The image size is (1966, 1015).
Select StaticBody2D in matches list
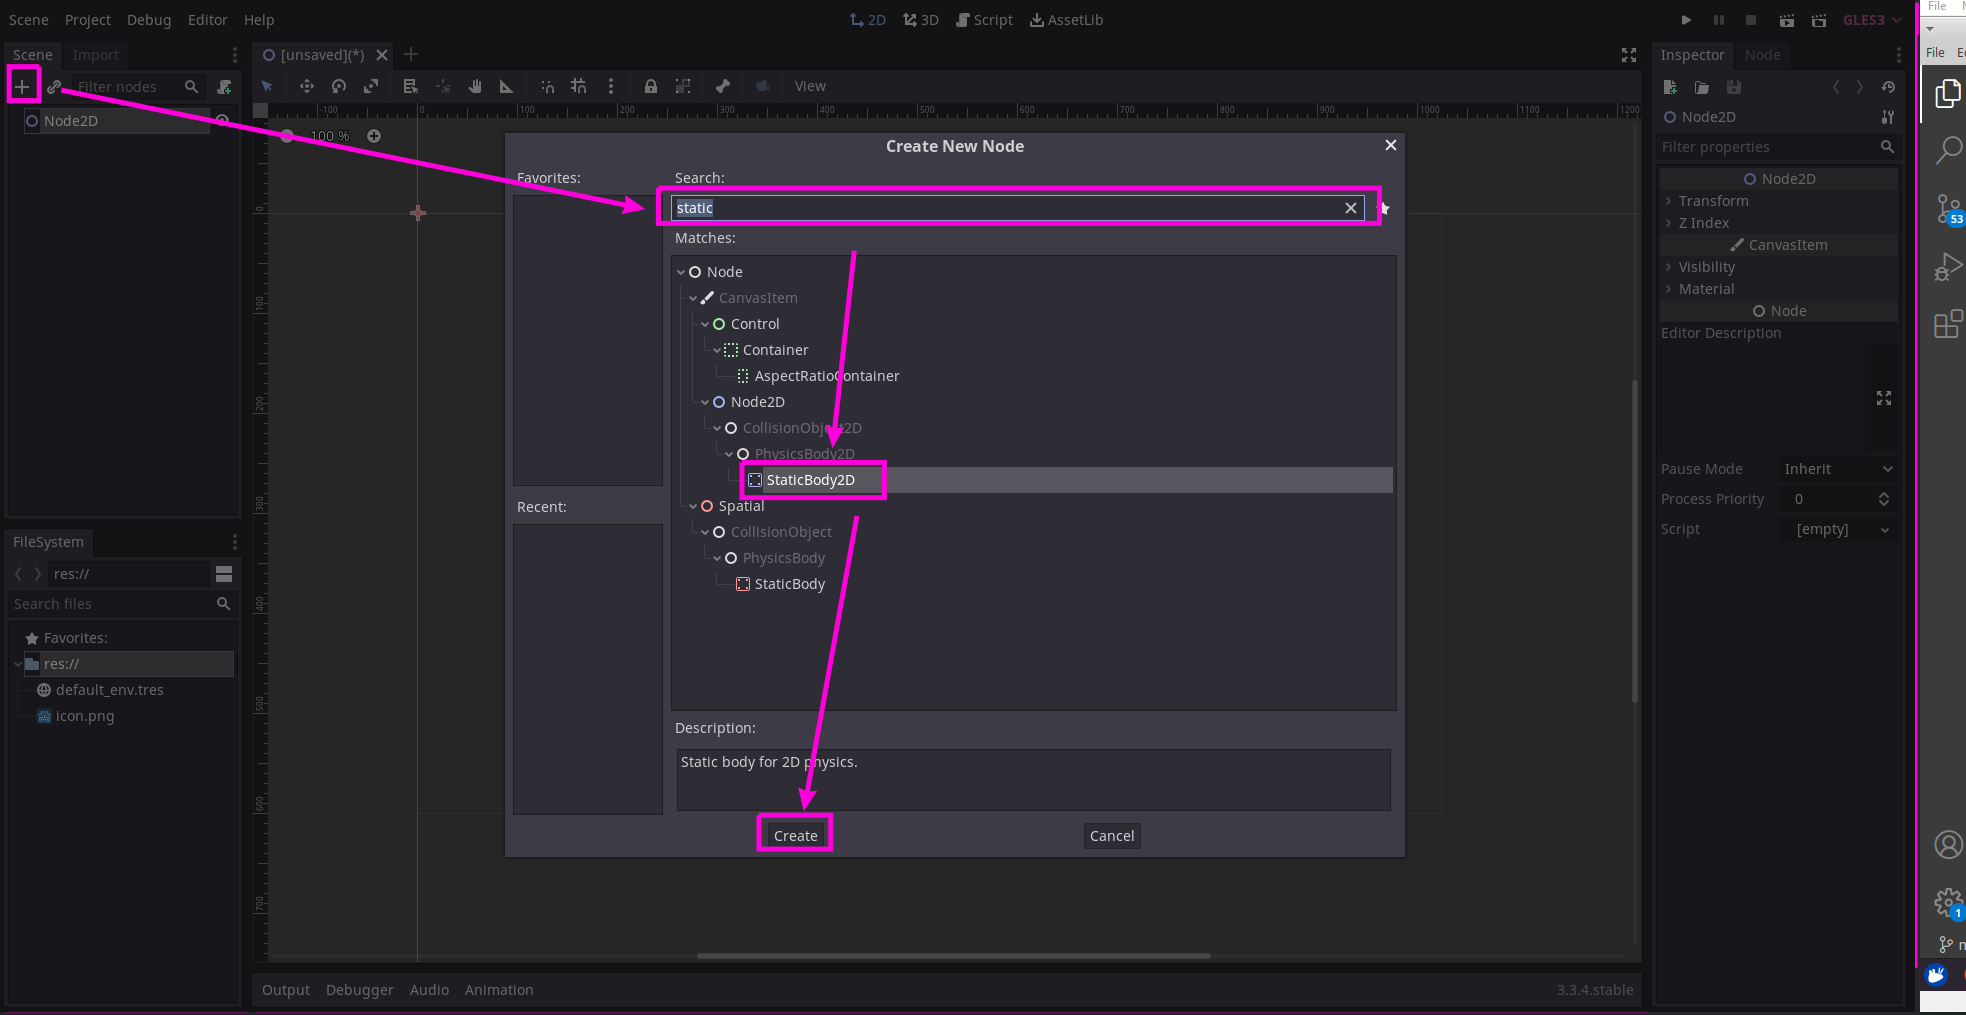pos(811,480)
